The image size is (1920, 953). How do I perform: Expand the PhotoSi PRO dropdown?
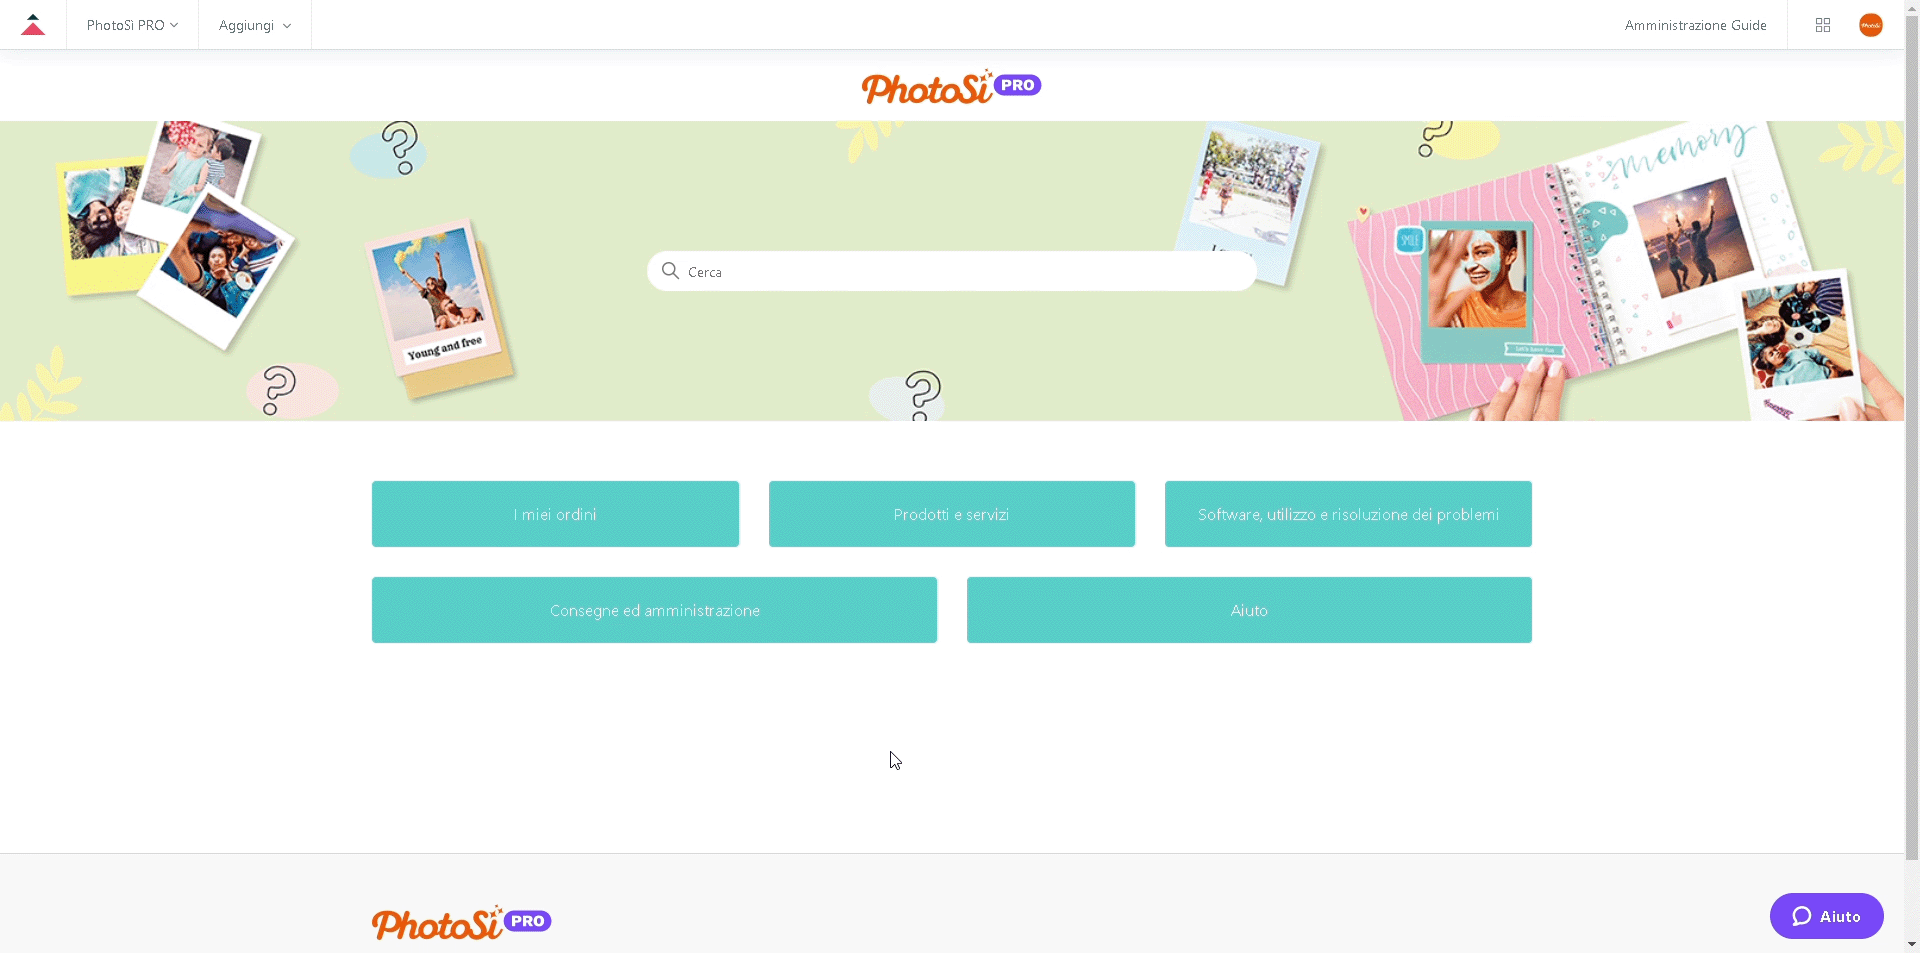pyautogui.click(x=132, y=25)
